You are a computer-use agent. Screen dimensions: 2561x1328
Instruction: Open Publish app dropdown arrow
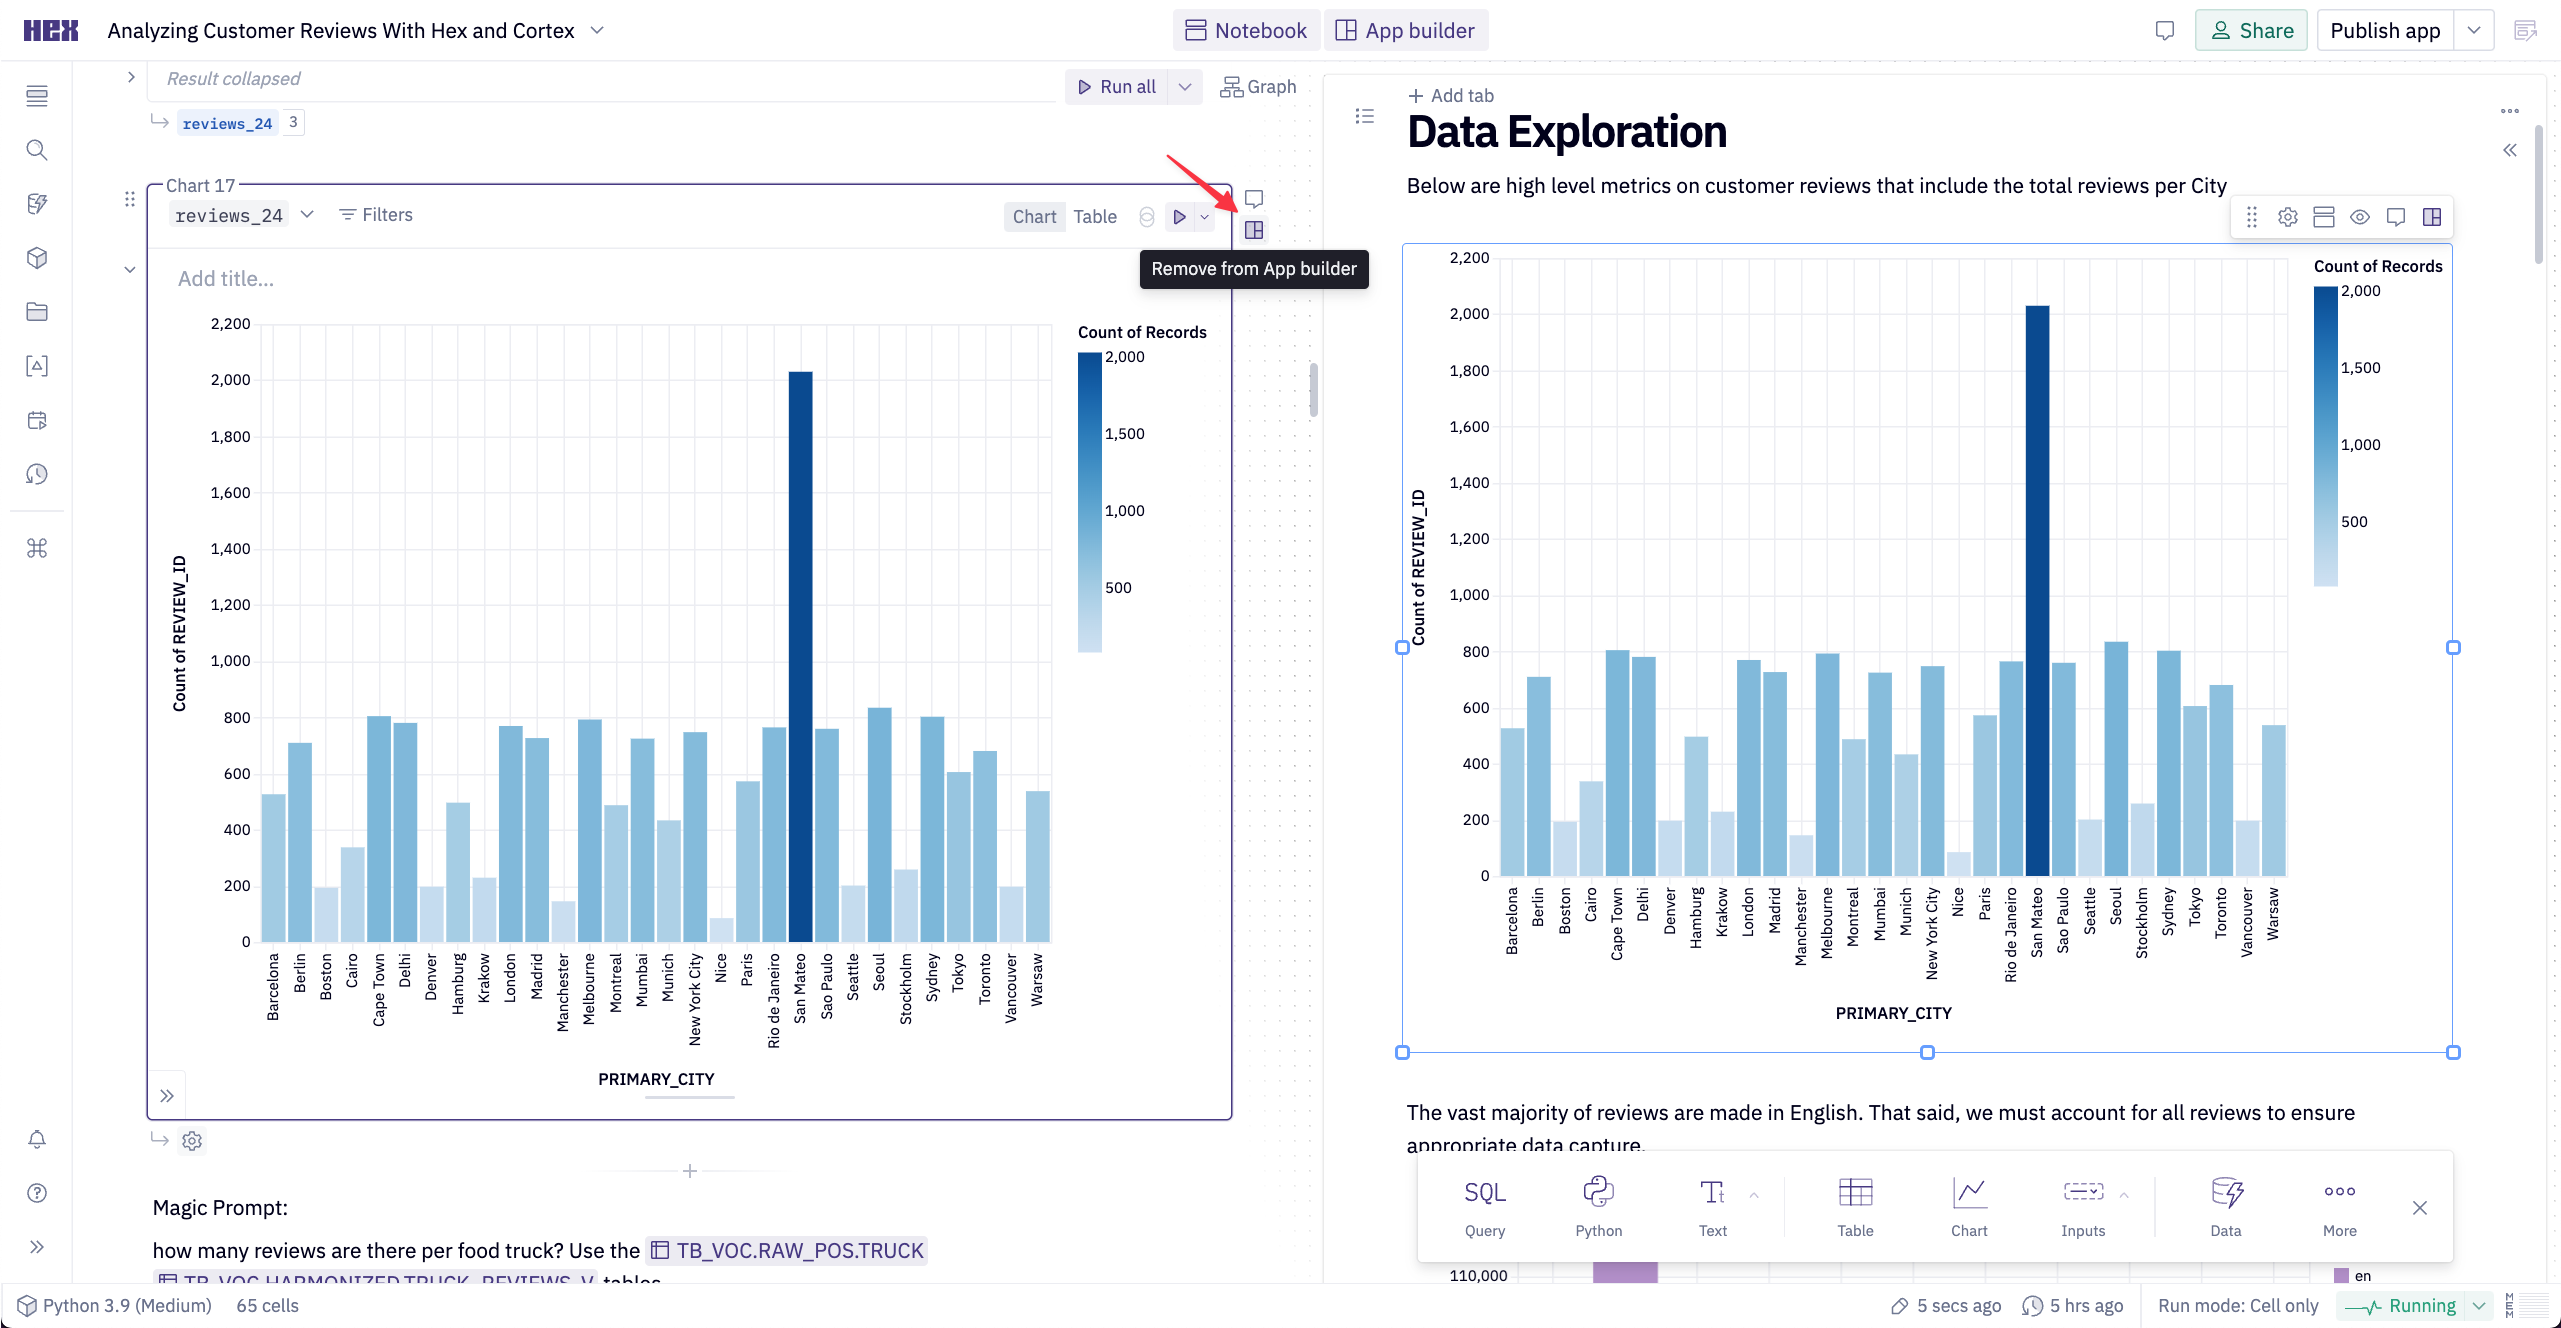click(x=2474, y=30)
